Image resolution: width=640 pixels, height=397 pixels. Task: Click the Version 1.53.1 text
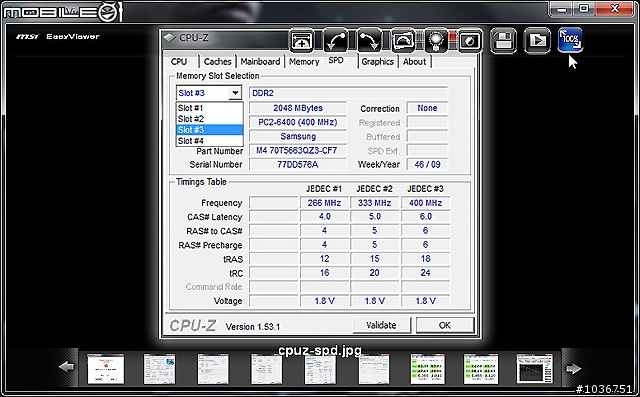(x=253, y=327)
